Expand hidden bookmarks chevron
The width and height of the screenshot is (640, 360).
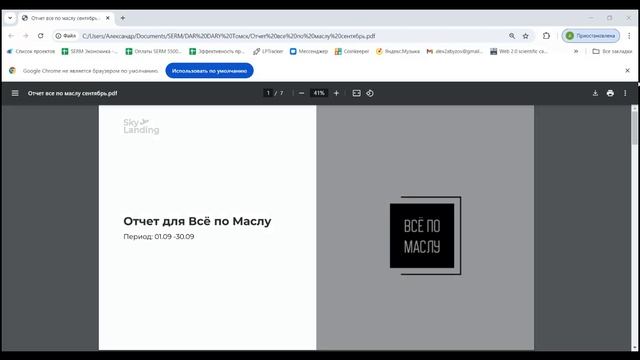click(x=576, y=51)
